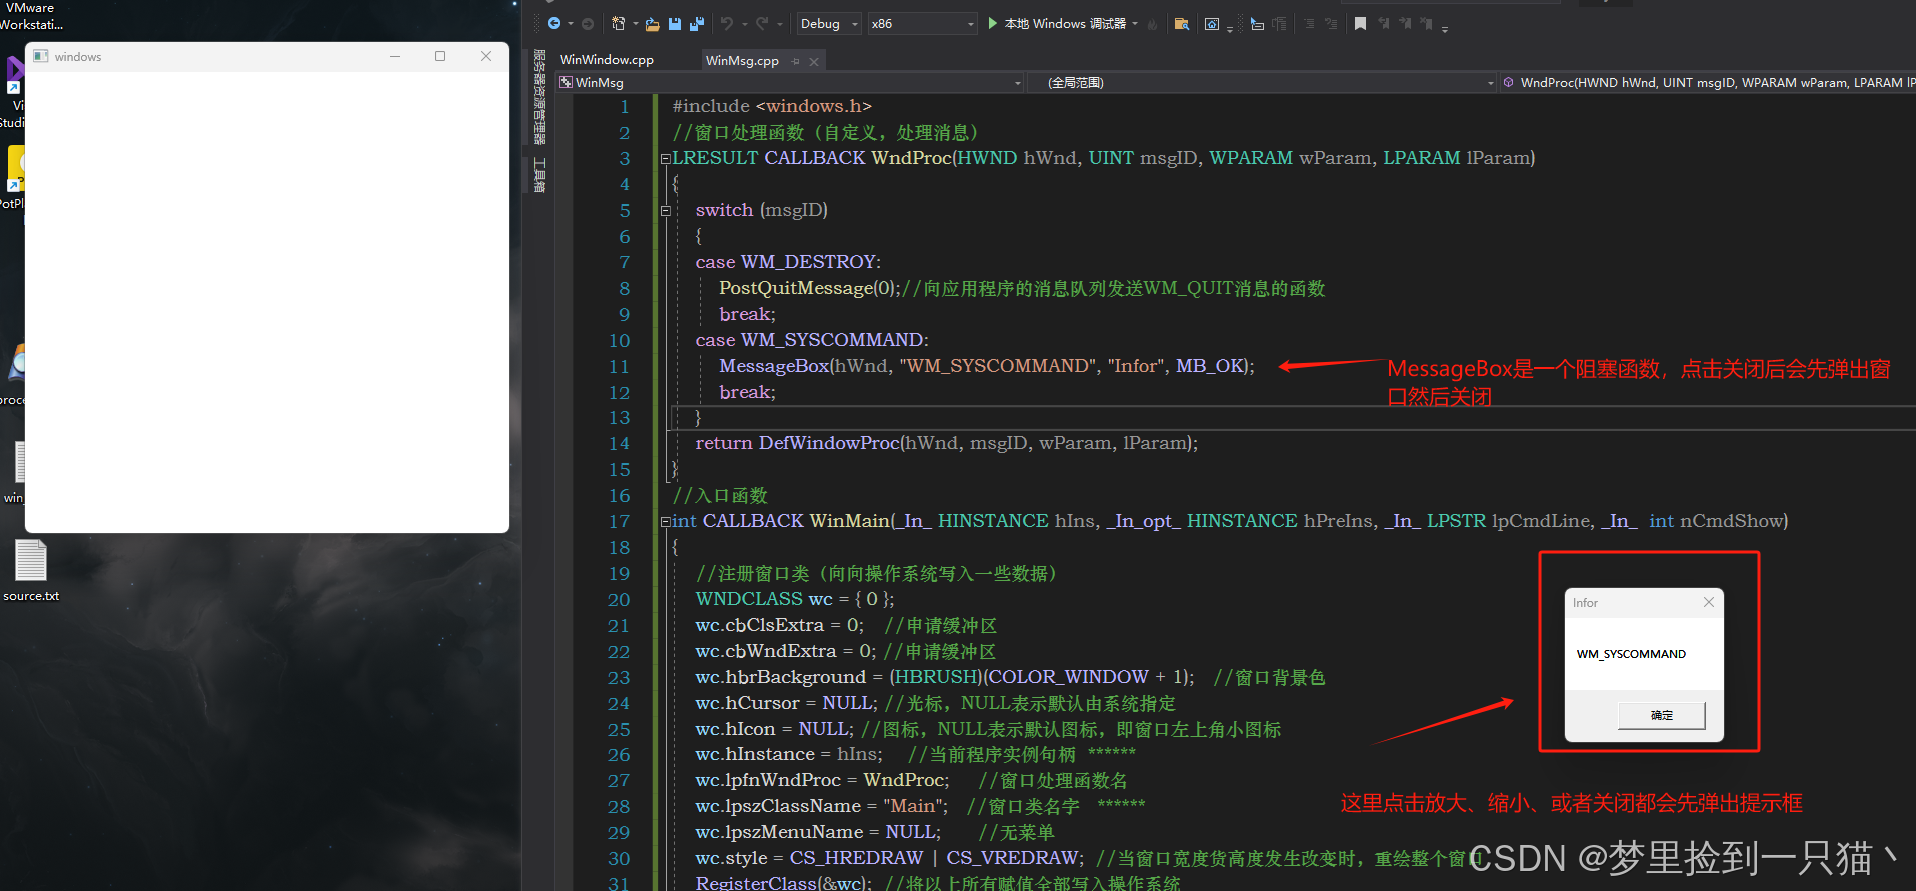Open the 服务器资源管理器 side tab
This screenshot has height=891, width=1916.
[x=539, y=97]
